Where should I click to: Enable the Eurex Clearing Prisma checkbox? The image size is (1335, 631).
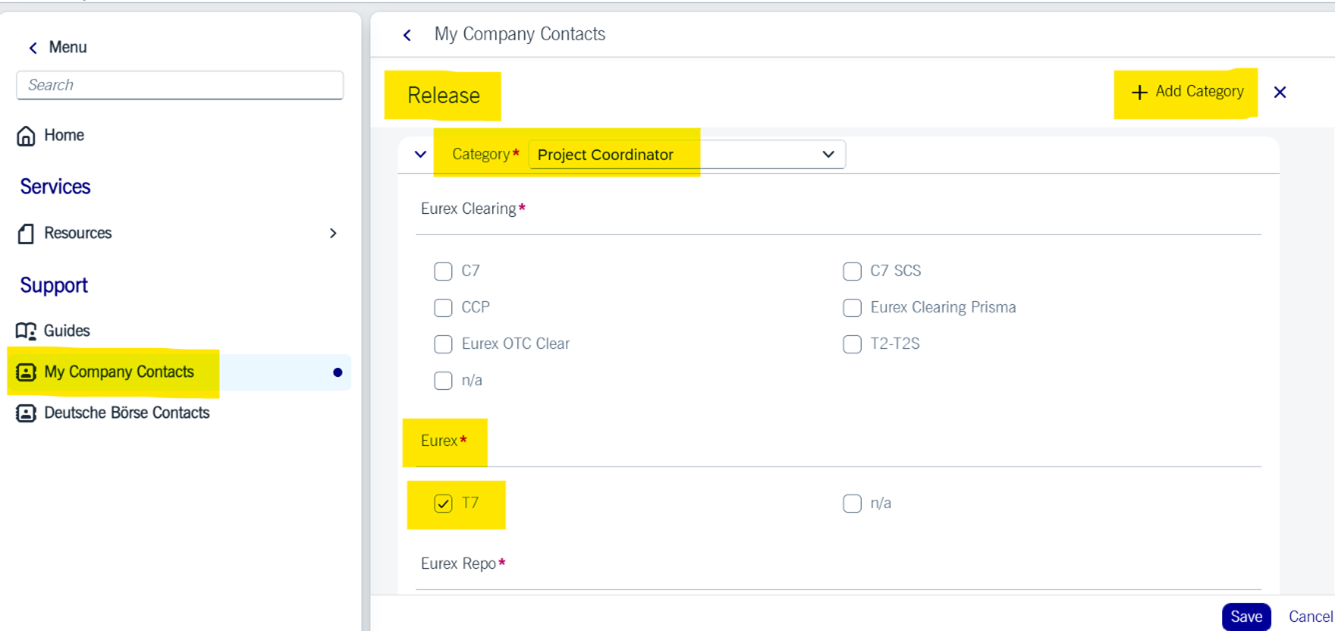852,308
